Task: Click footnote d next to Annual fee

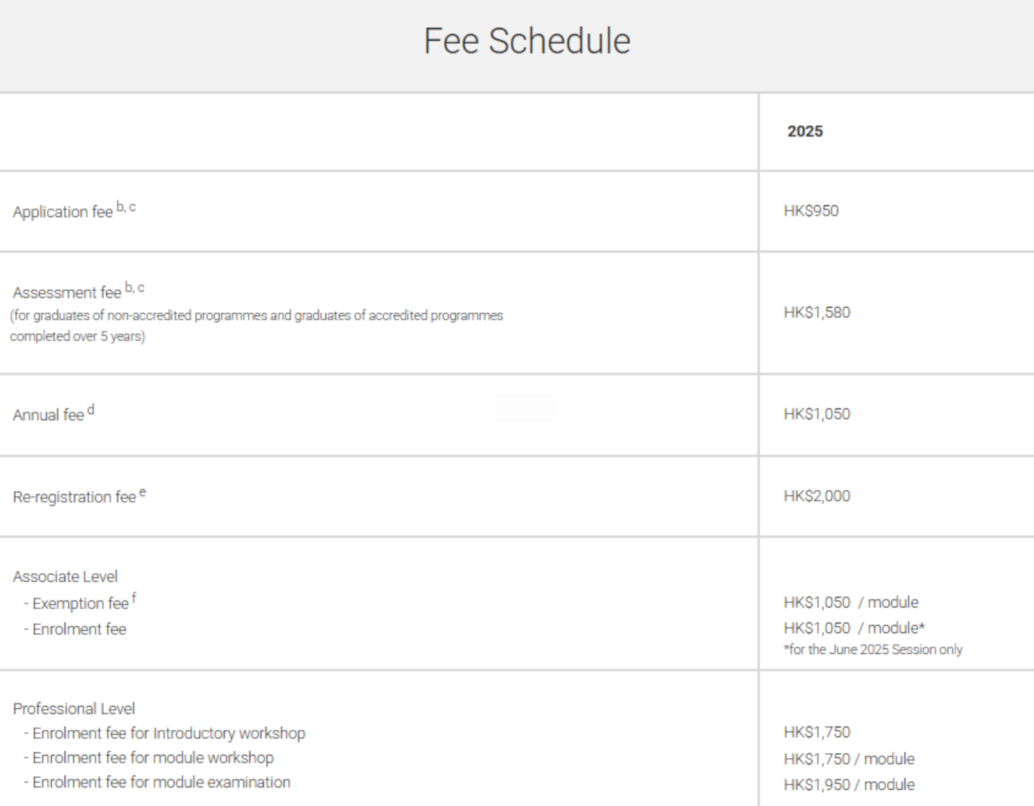Action: point(91,410)
